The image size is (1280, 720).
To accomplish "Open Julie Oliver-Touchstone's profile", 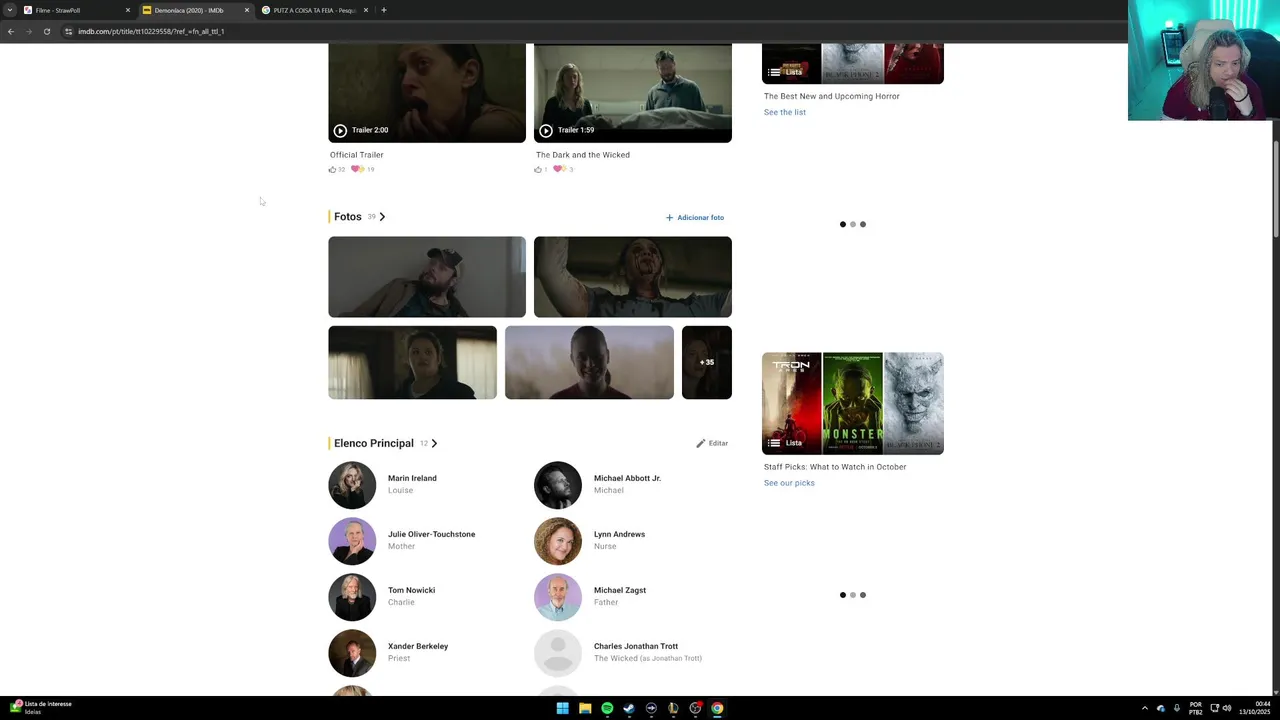I will (x=431, y=534).
